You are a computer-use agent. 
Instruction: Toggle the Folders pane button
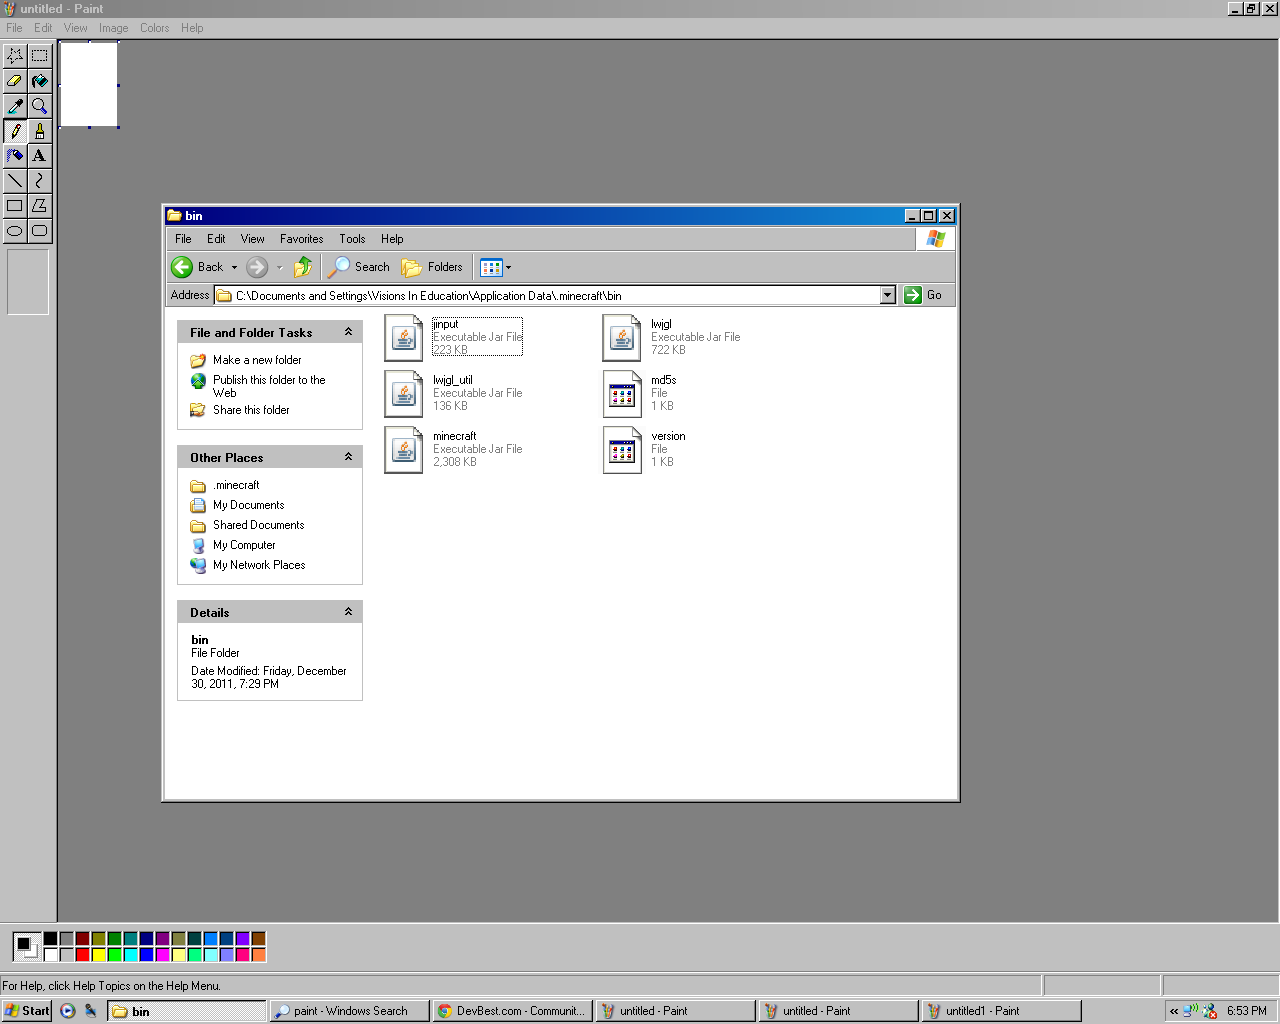click(432, 267)
